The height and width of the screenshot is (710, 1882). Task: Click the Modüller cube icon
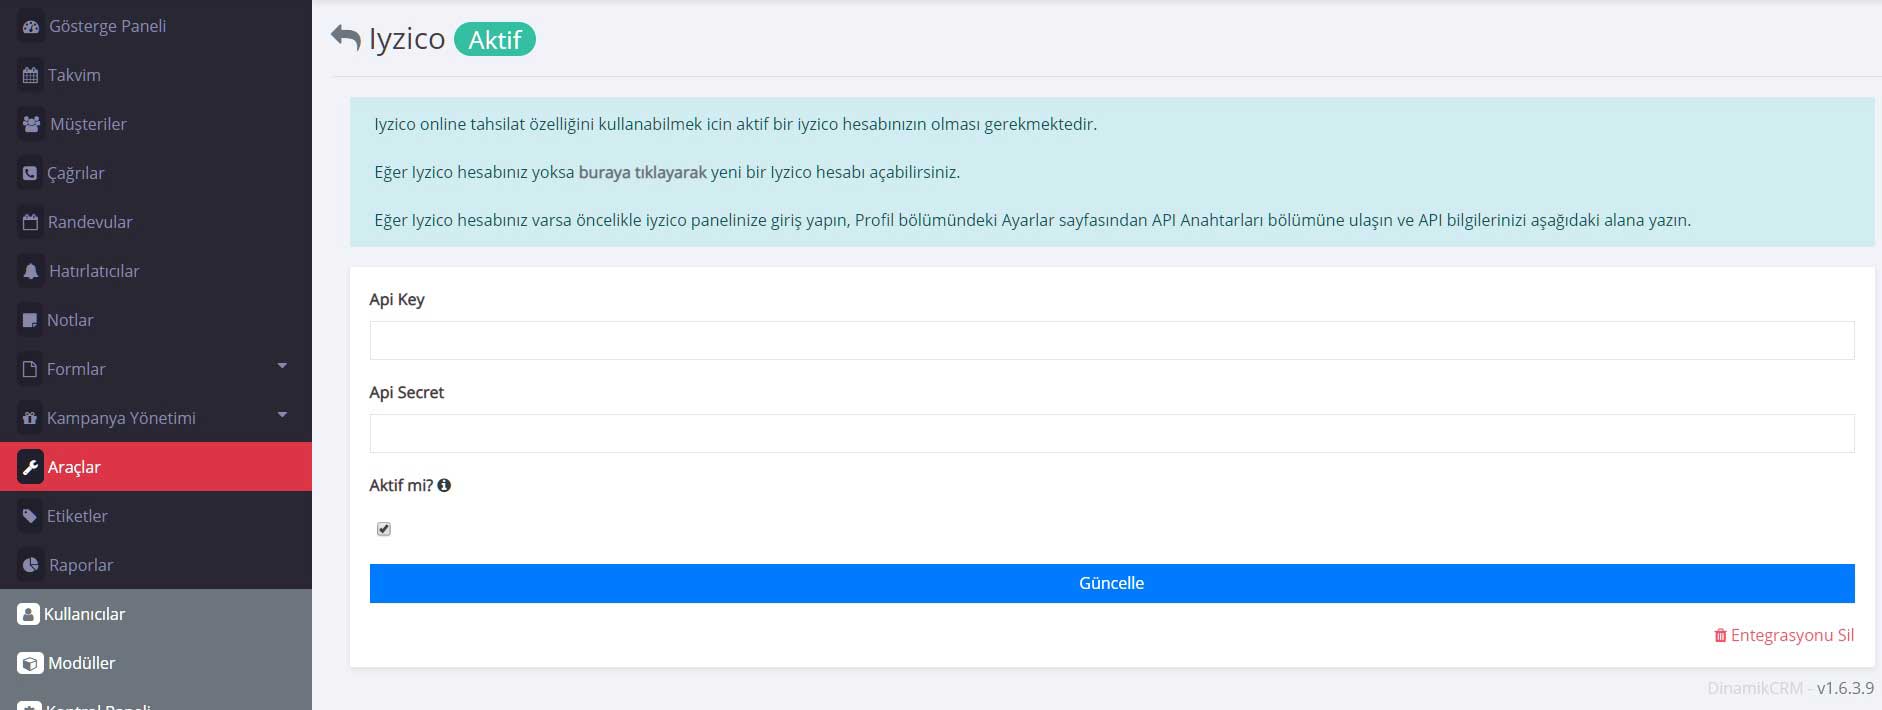pyautogui.click(x=30, y=663)
